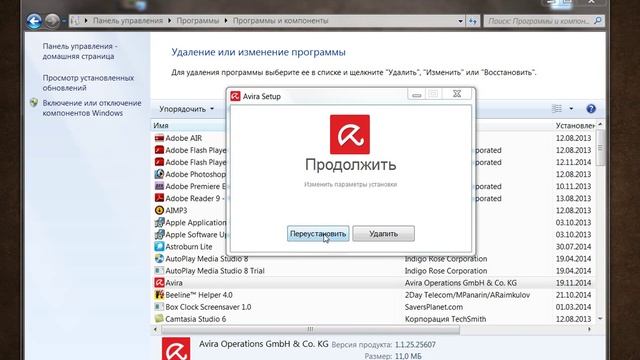Click the Adobe Photoshop program icon
This screenshot has width=640, height=360.
click(159, 174)
